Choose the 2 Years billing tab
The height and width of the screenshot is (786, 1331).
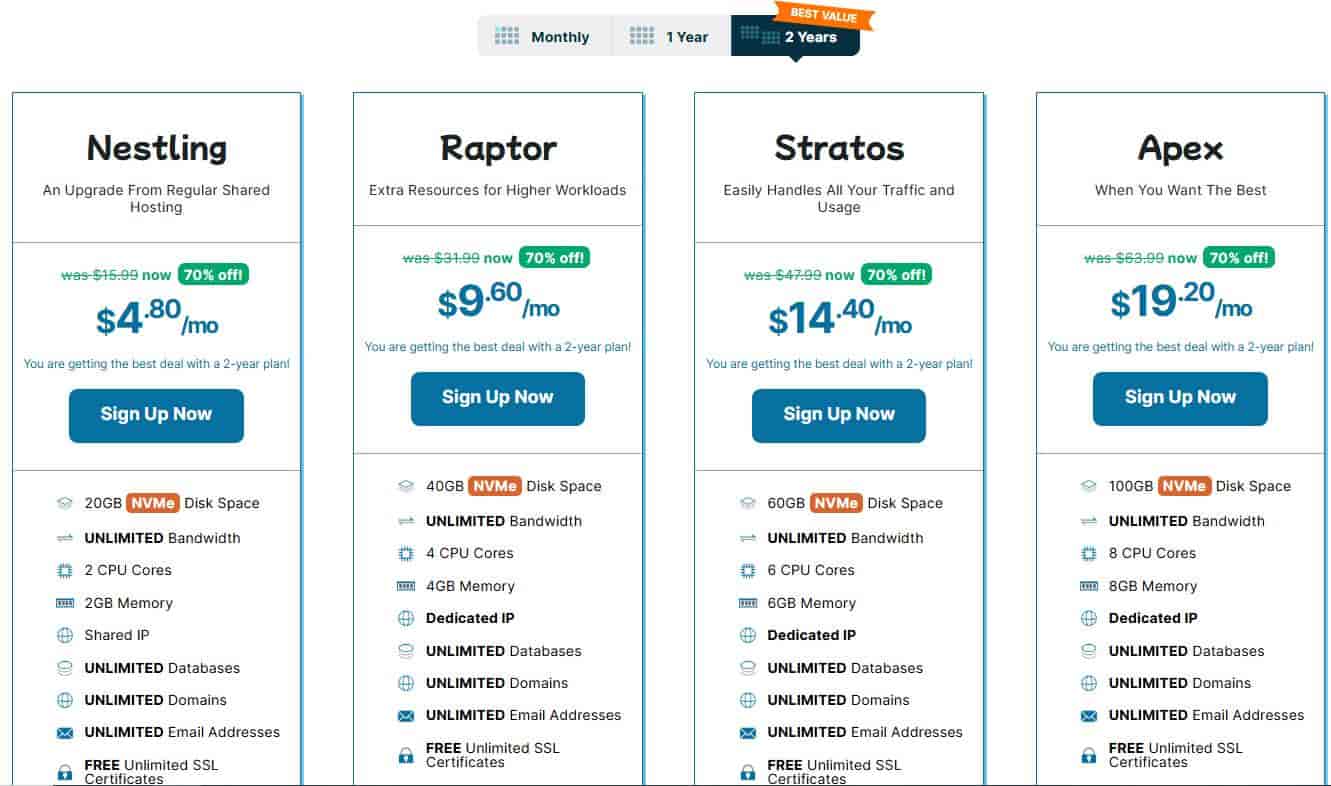[x=795, y=37]
